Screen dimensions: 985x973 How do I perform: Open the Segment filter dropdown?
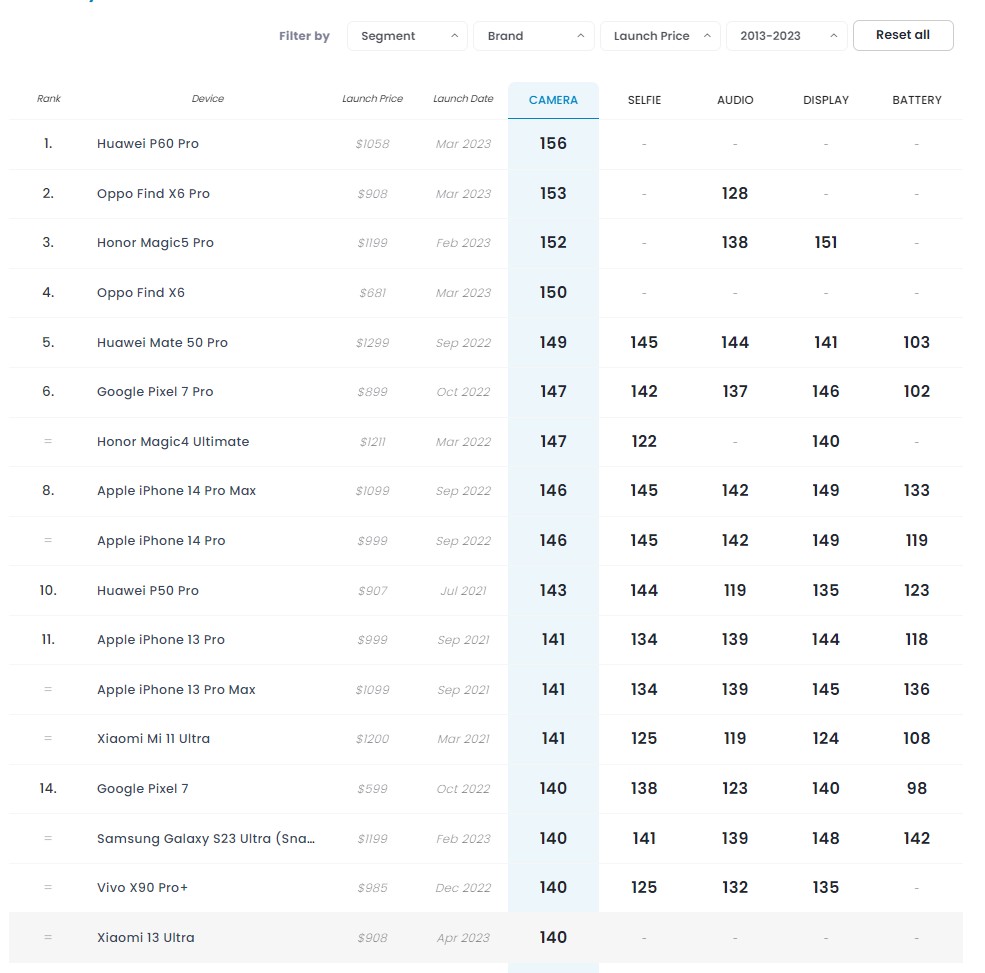(406, 35)
